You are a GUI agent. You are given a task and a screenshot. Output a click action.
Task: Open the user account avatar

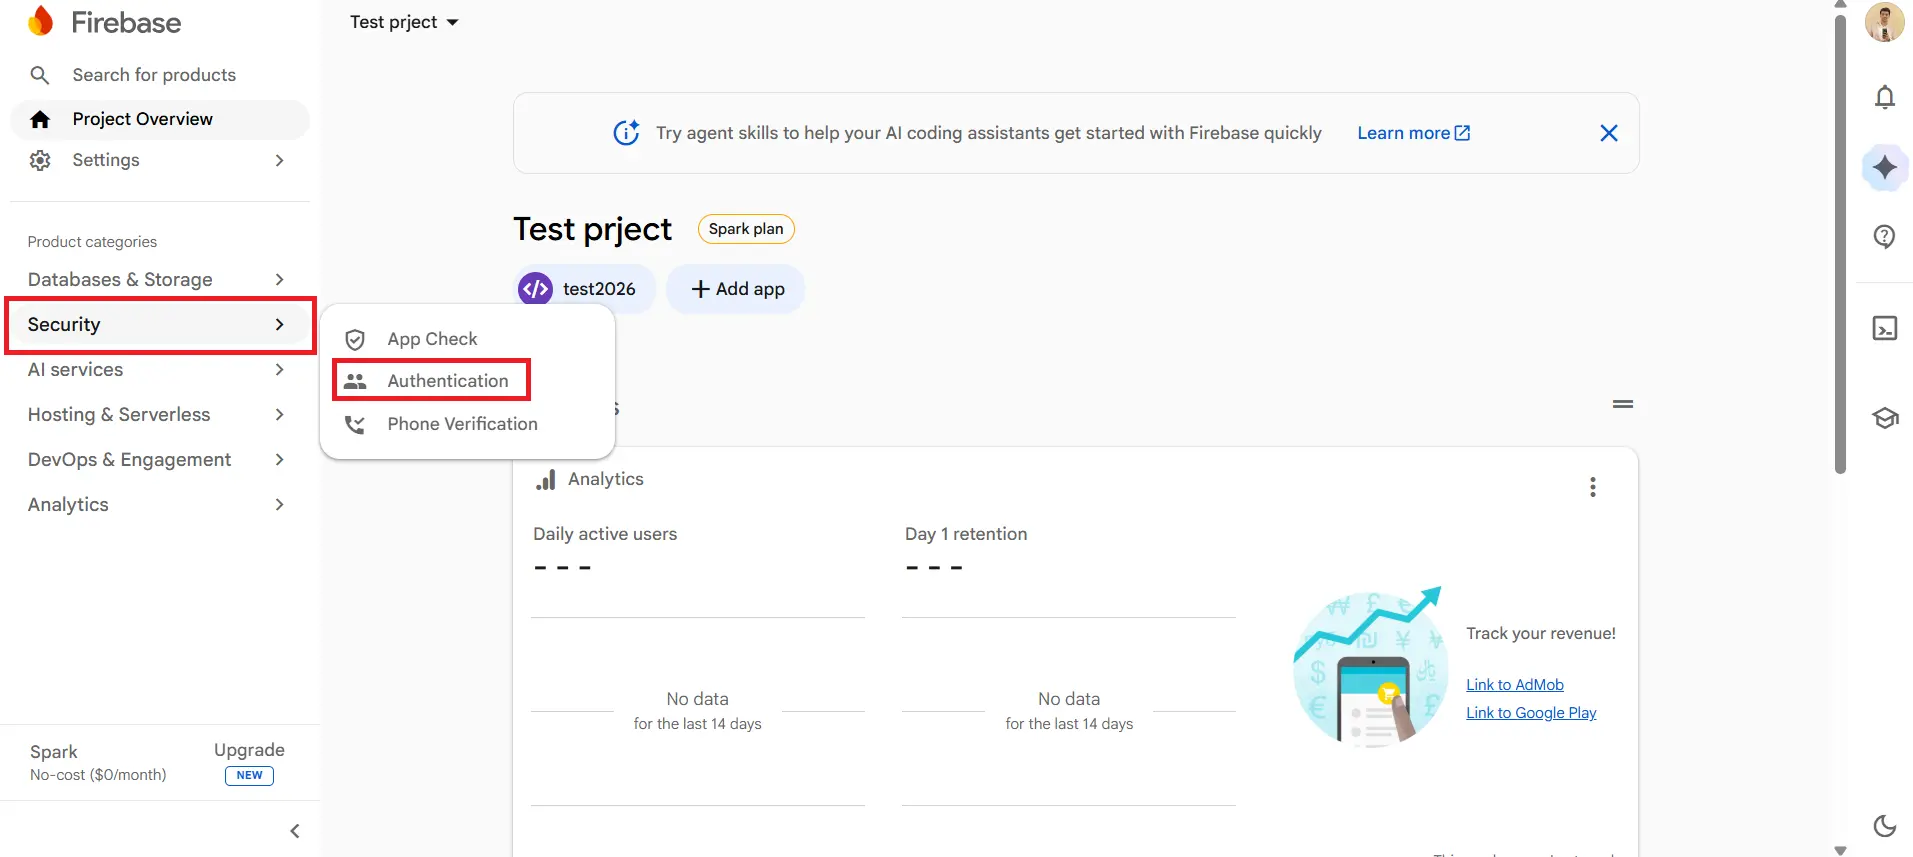pyautogui.click(x=1885, y=22)
